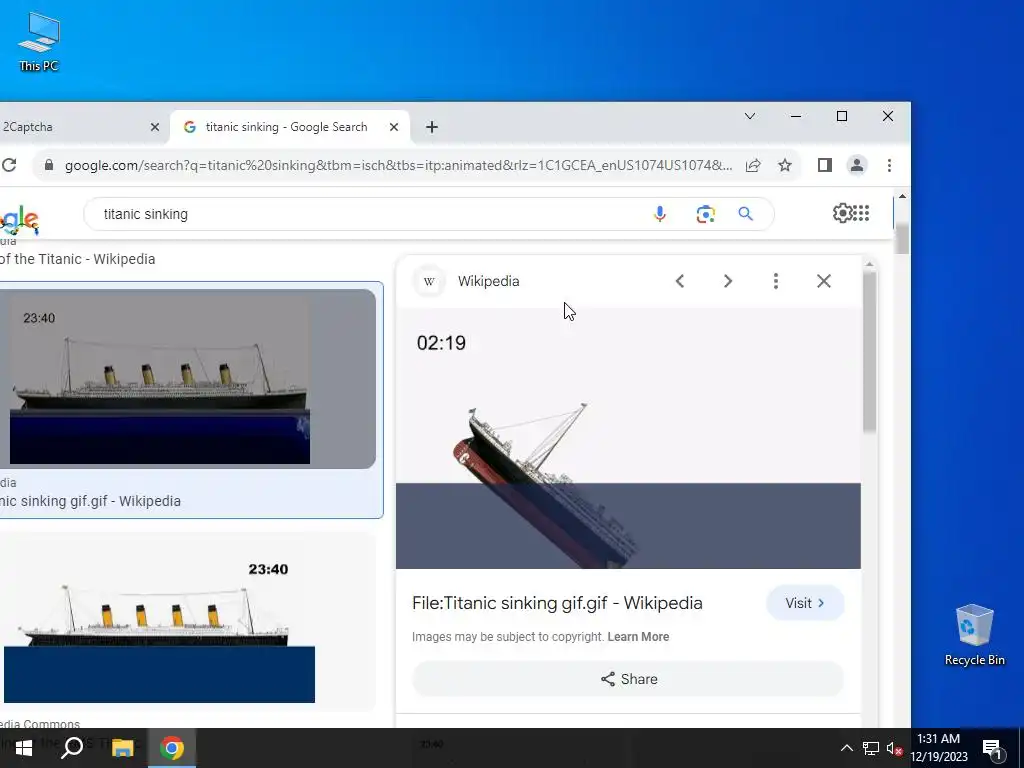Select titanic sinking Google Search tab
Screen dimensions: 1024x768
tap(286, 127)
